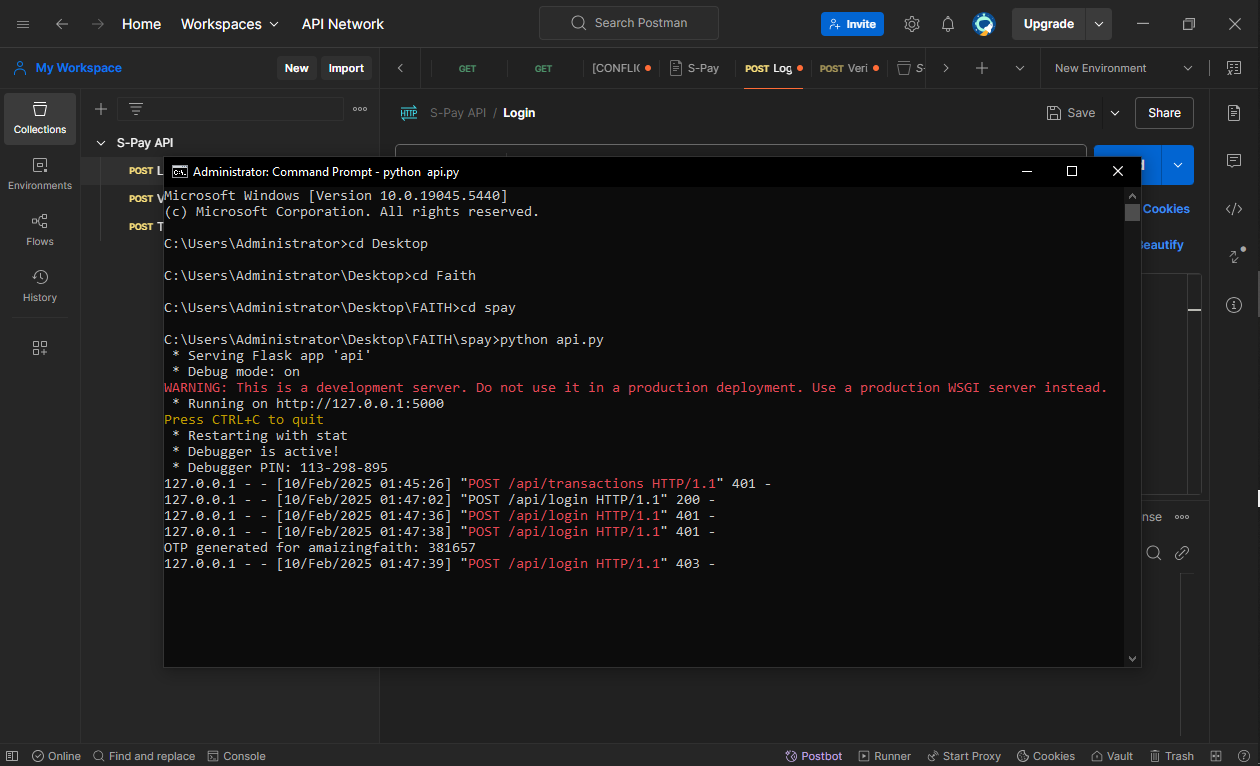Open tab list dropdown chevron
This screenshot has height=766, width=1260.
(1020, 68)
